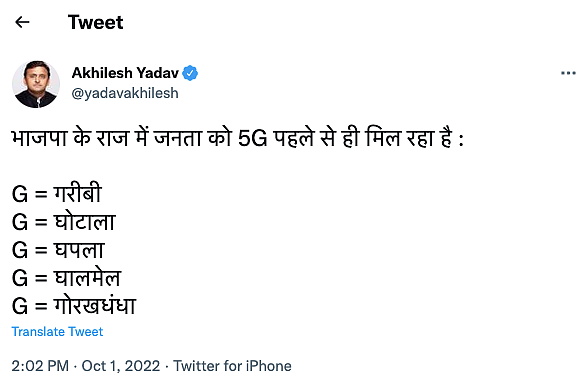Click the Tweet header title
This screenshot has width=588, height=383.
tap(96, 22)
